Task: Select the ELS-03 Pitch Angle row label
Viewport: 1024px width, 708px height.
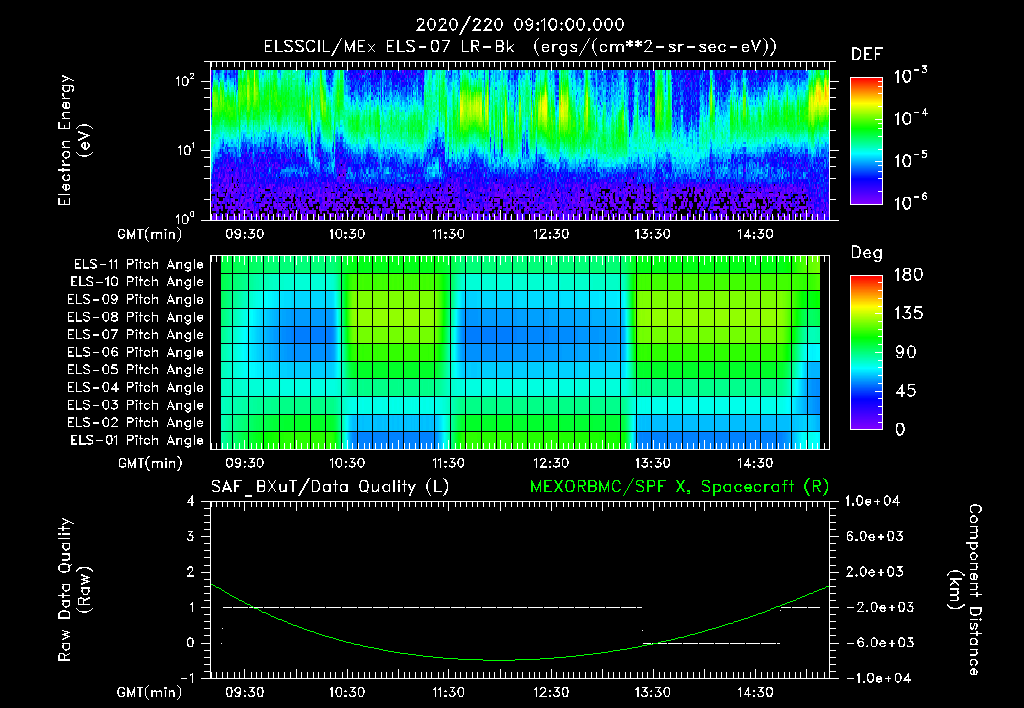Action: [136, 405]
